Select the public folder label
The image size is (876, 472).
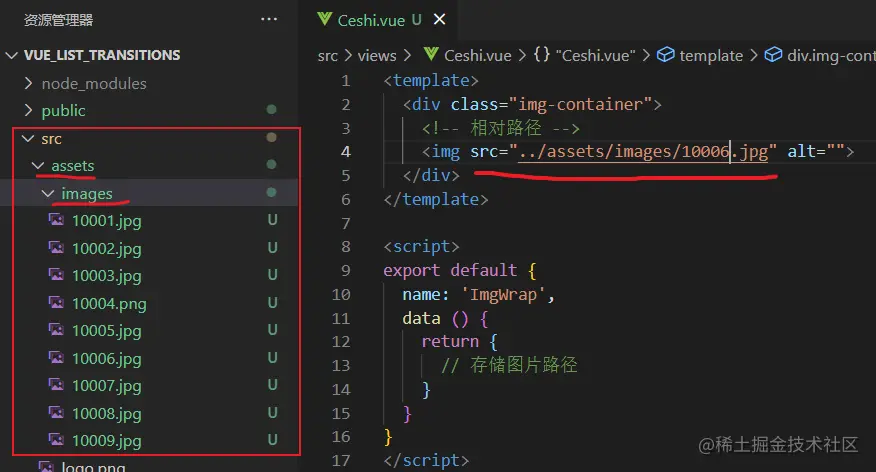click(63, 111)
